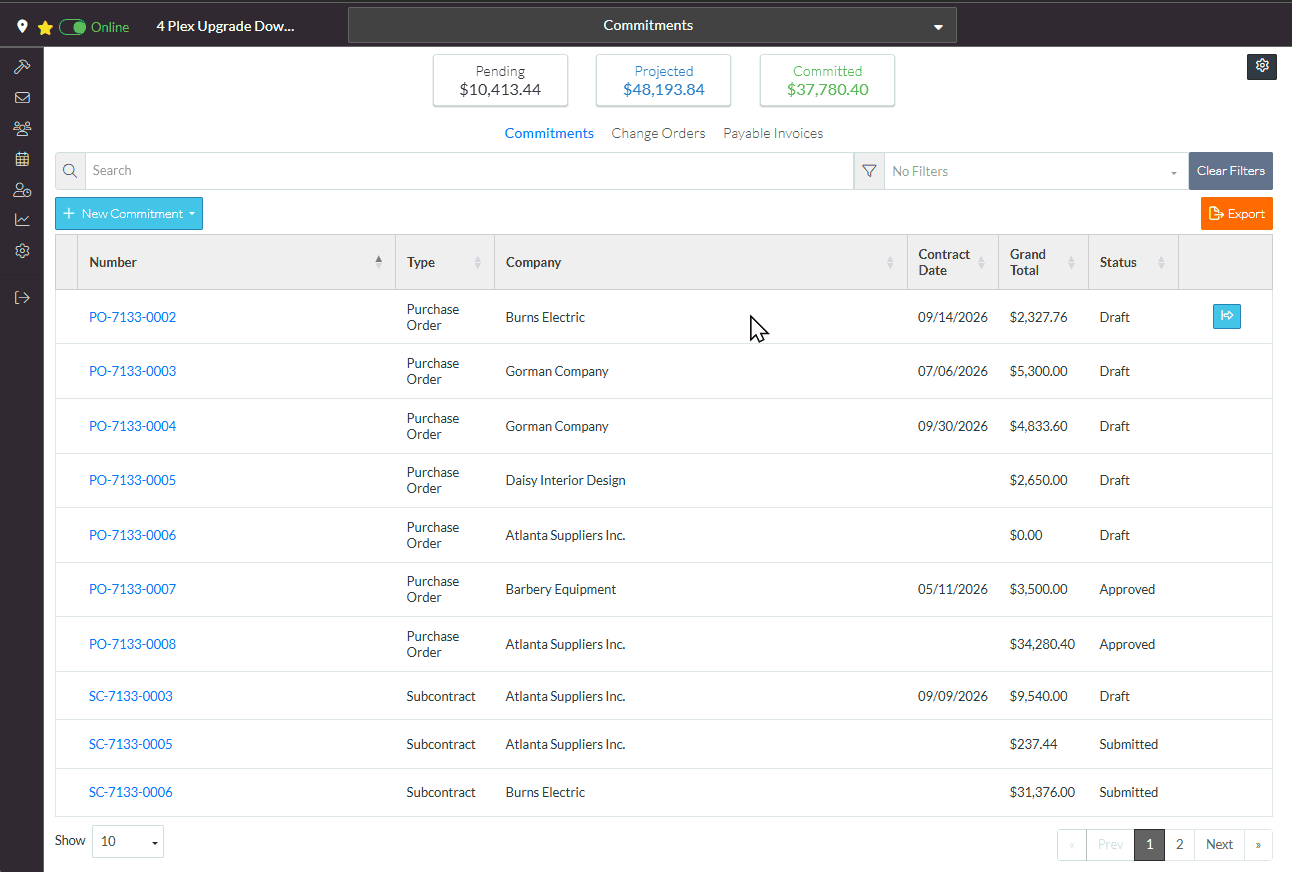
Task: Click the logout arrow icon in sidebar
Action: [22, 297]
